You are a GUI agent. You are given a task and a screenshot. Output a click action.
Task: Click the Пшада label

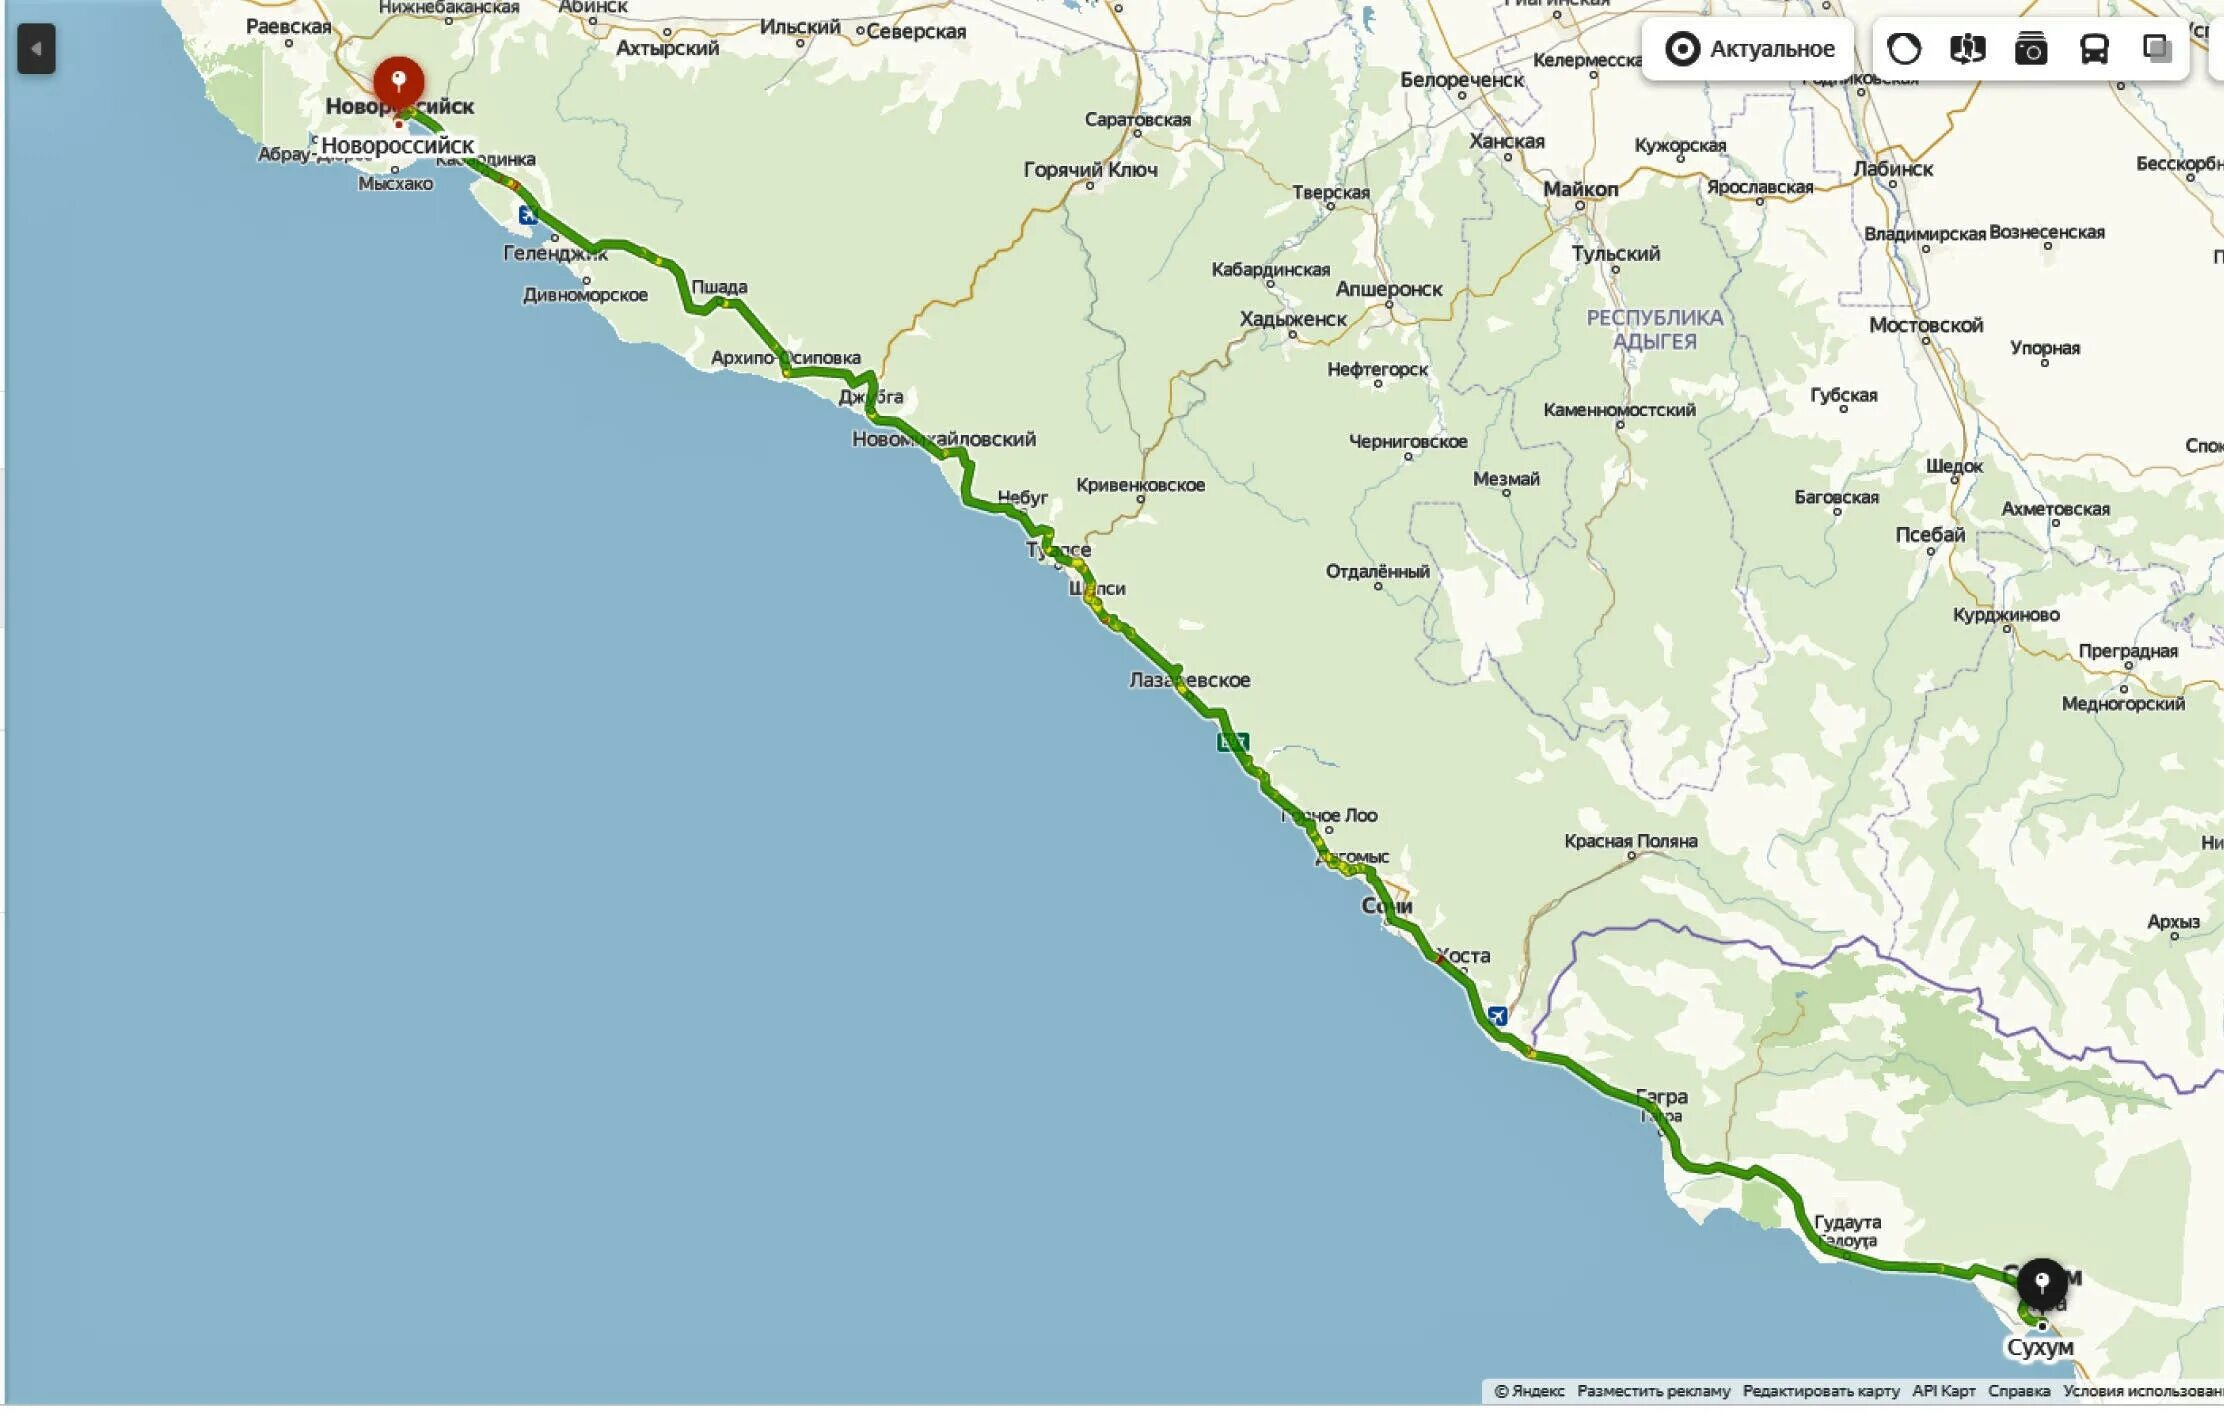719,287
